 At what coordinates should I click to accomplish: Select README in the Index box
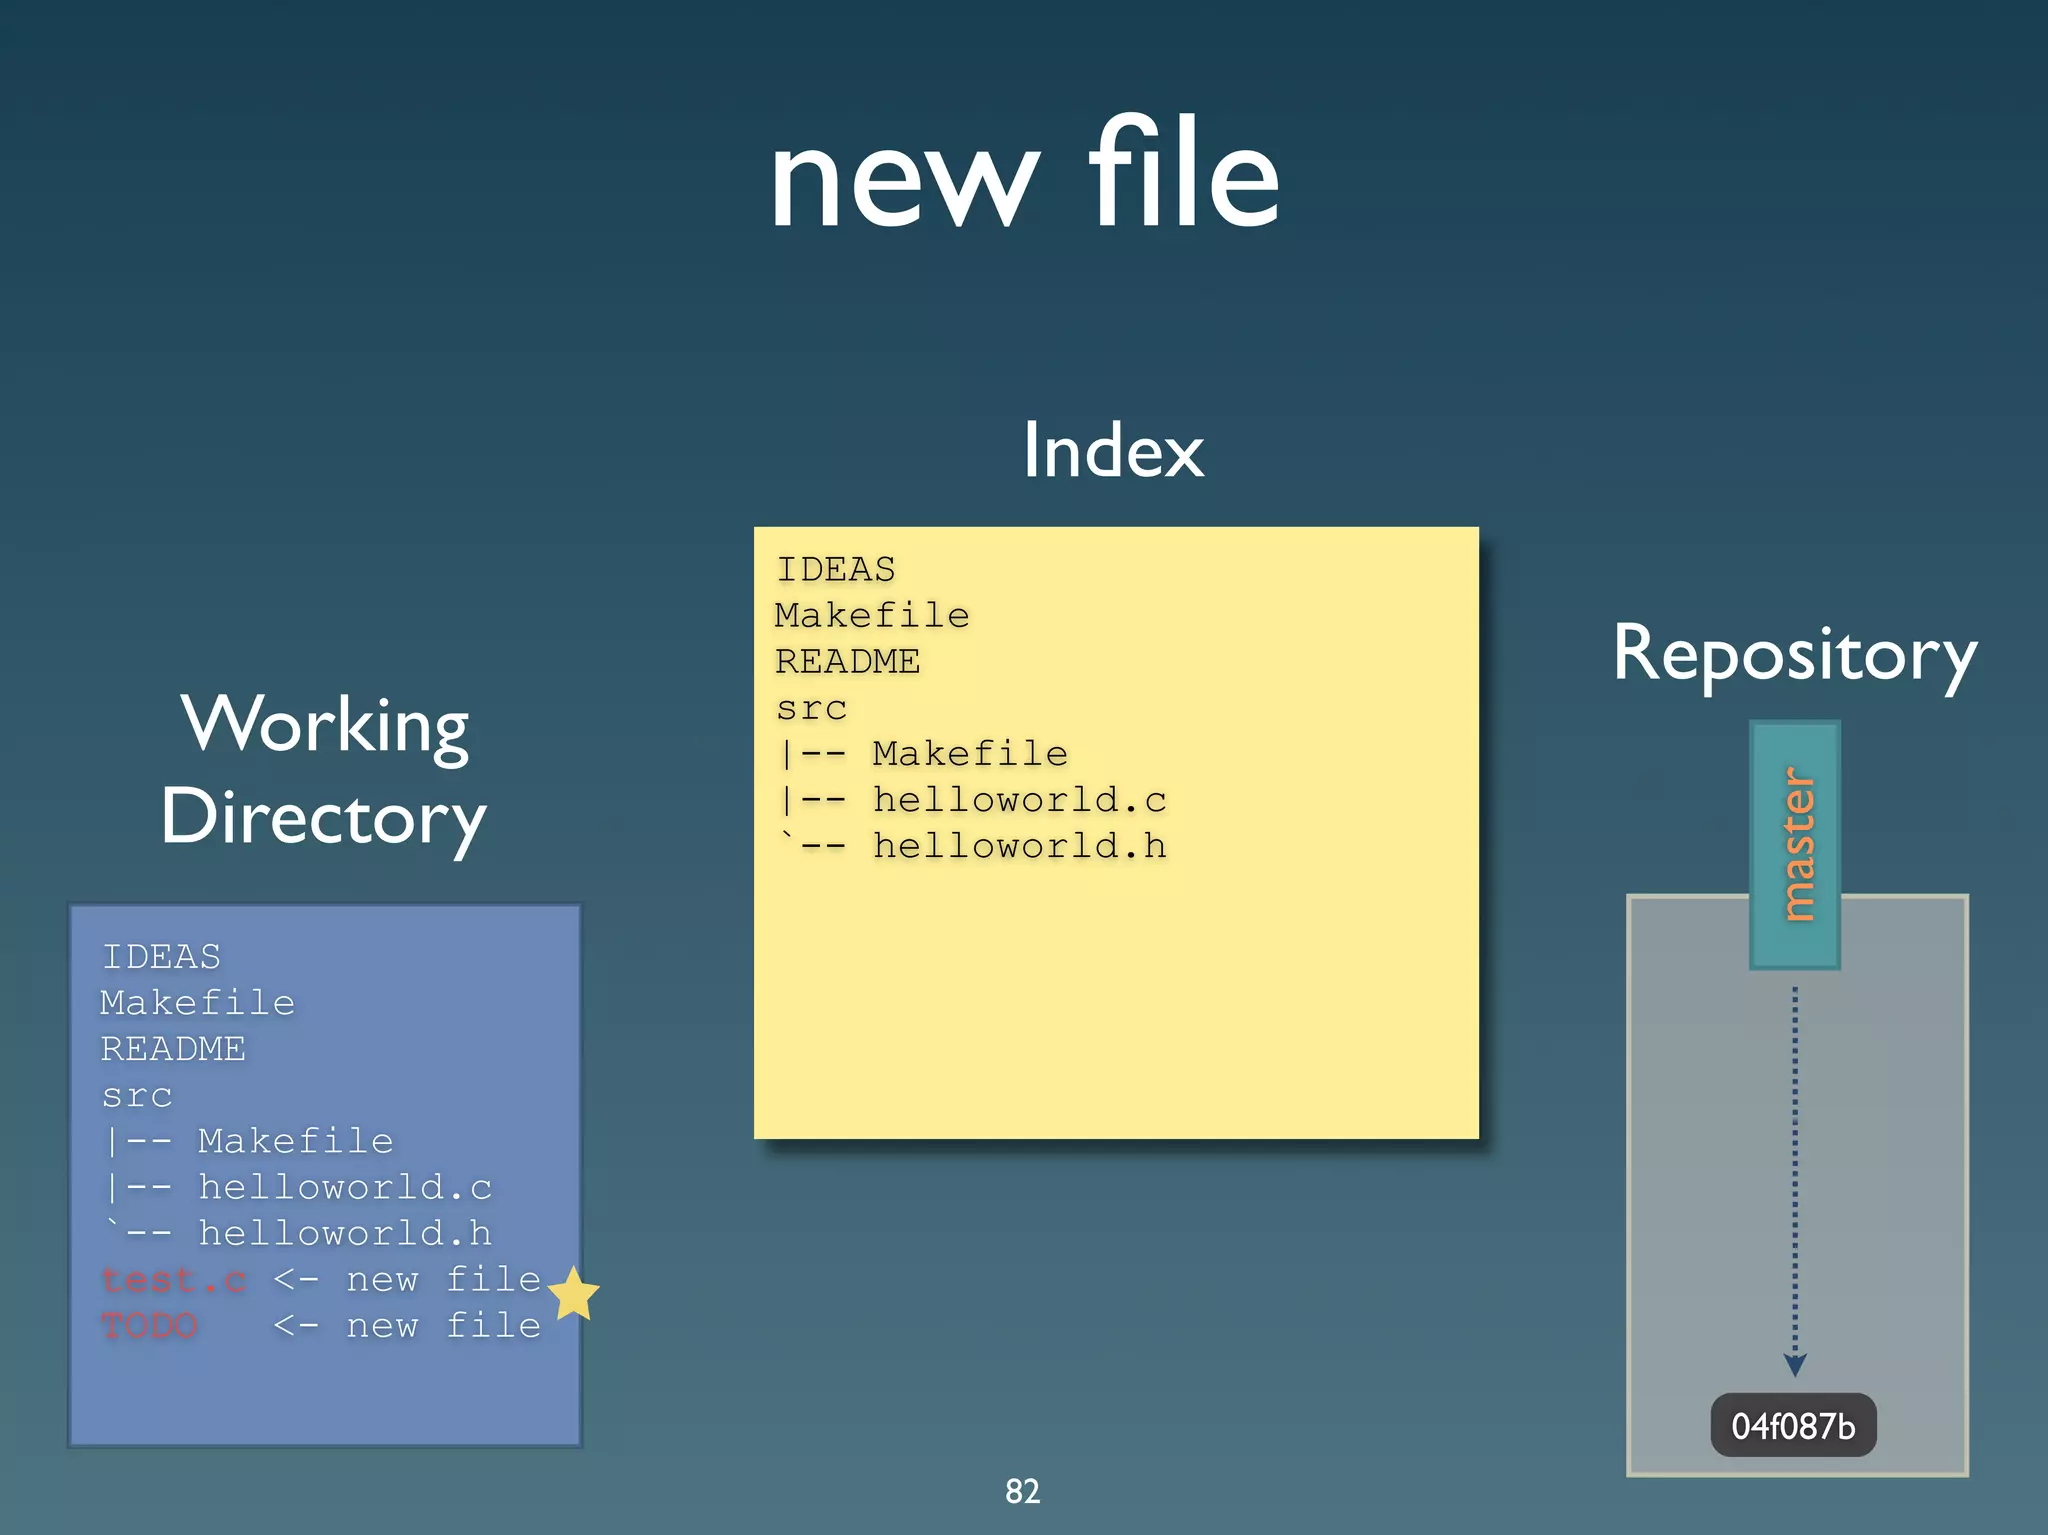(x=848, y=662)
